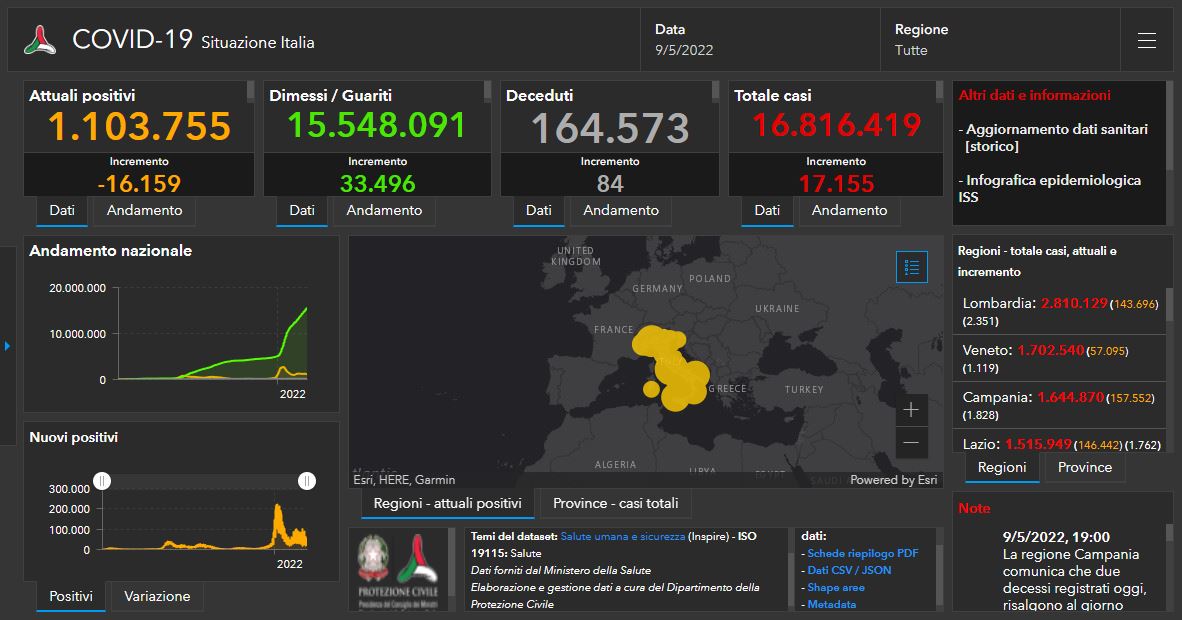Click the Italian Republic emblem
The width and height of the screenshot is (1182, 620).
pos(376,560)
